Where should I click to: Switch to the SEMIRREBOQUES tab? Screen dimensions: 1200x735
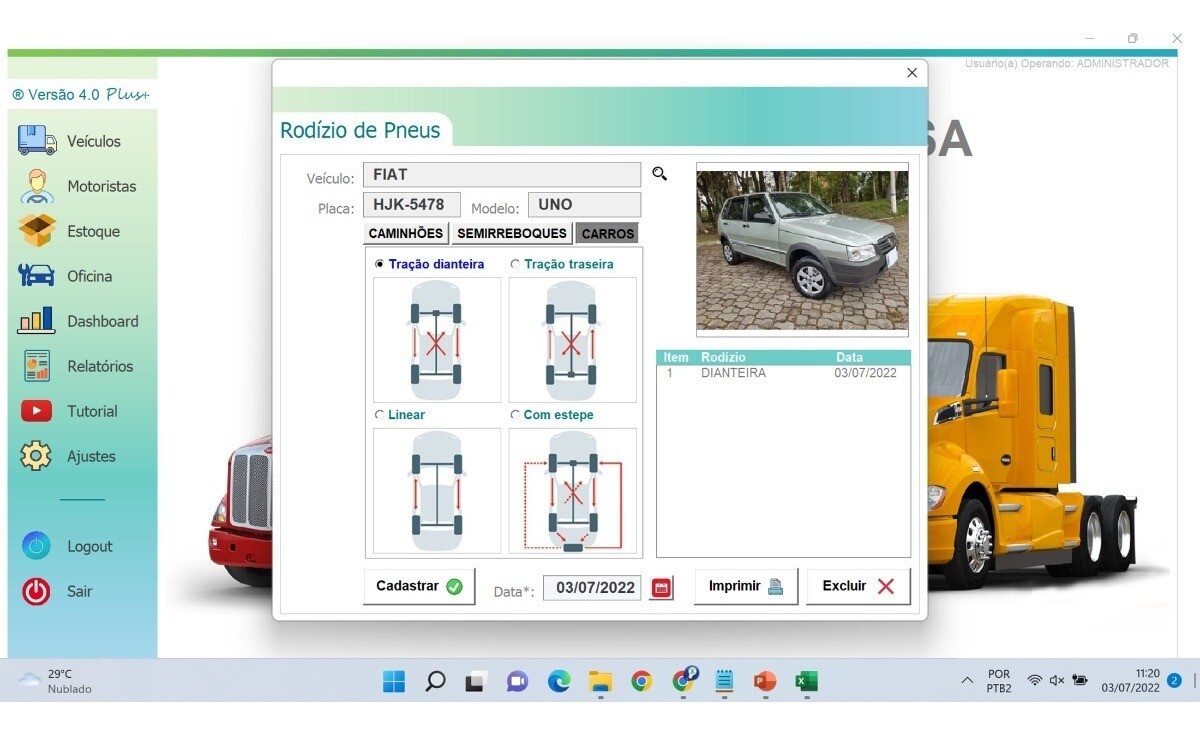tap(512, 234)
